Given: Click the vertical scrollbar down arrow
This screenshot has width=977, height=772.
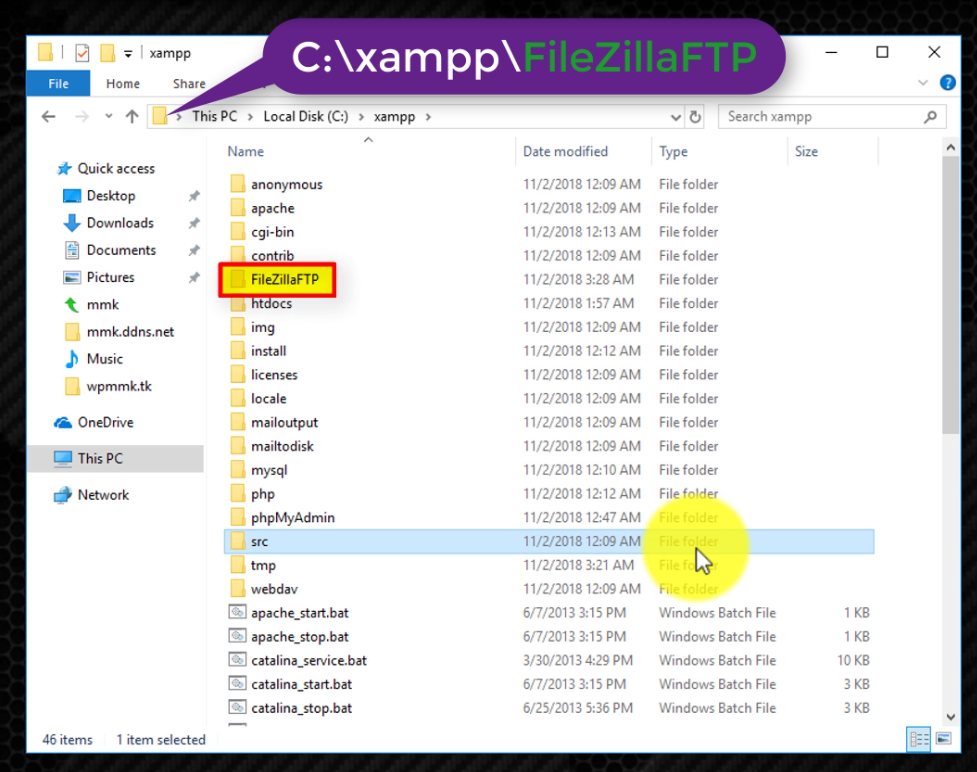Looking at the screenshot, I should pos(950,717).
